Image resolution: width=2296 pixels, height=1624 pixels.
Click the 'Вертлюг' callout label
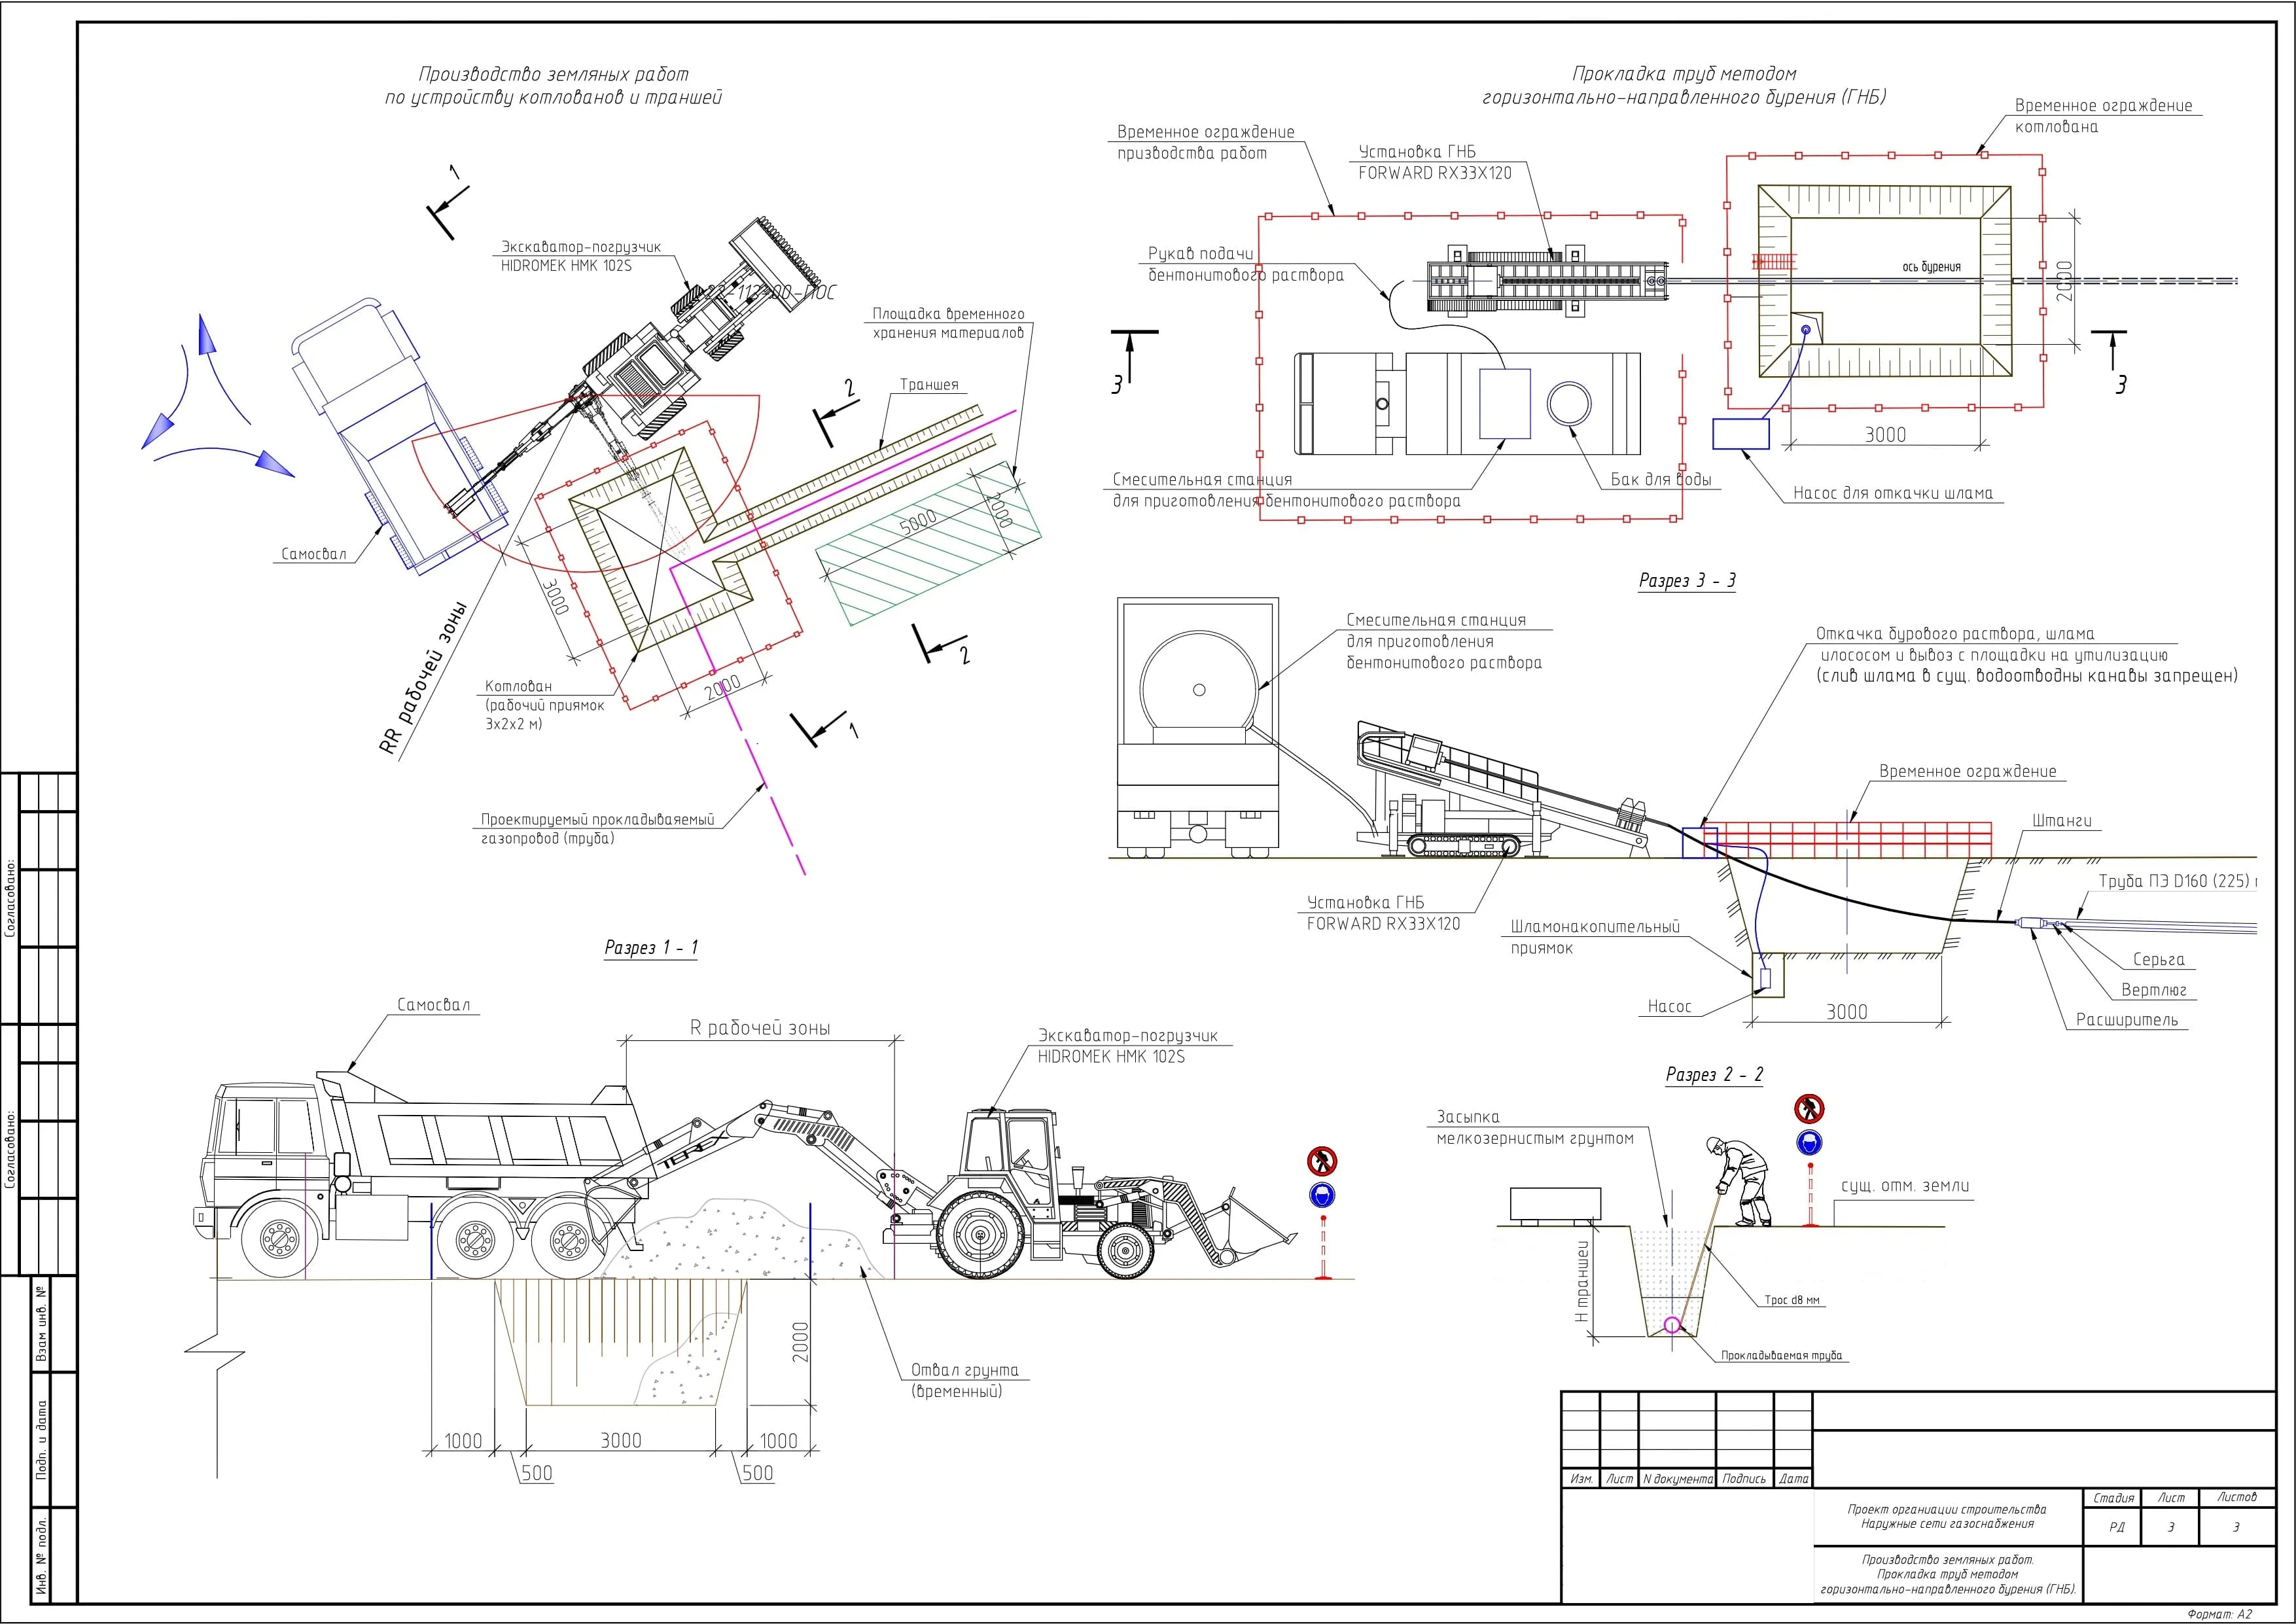2153,990
